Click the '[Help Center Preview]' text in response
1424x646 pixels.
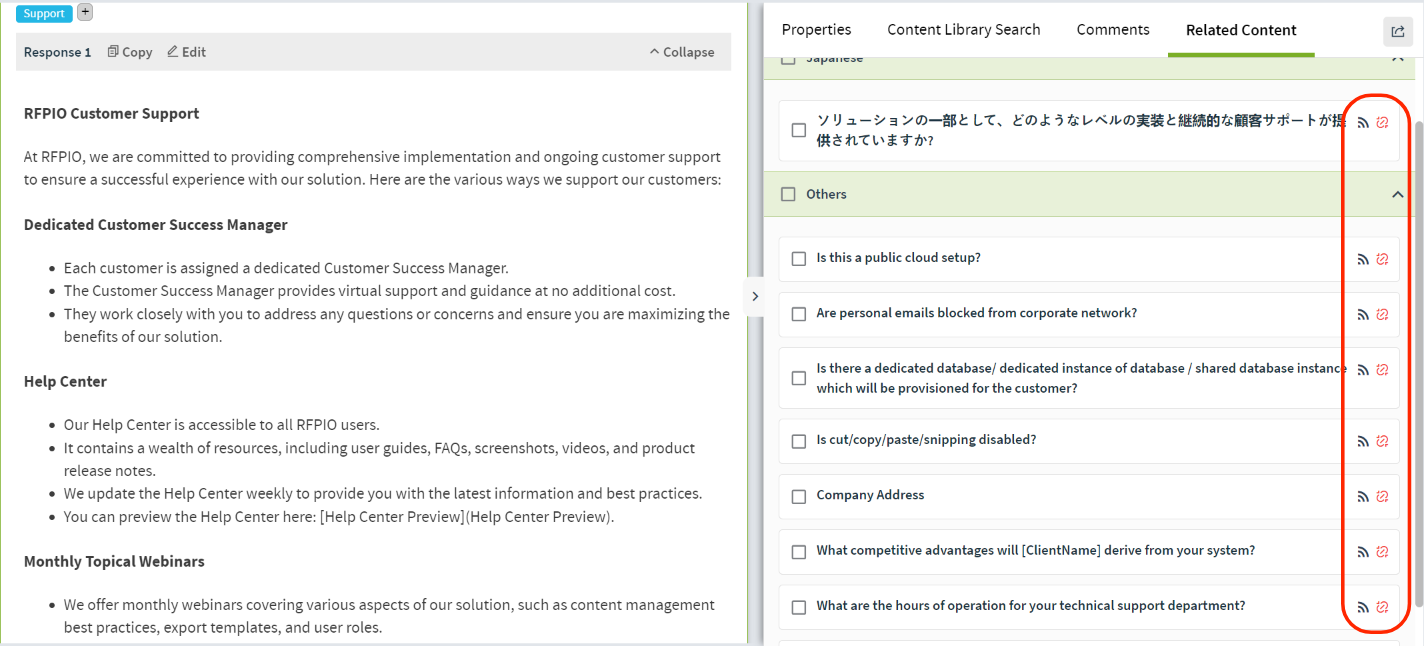click(392, 517)
